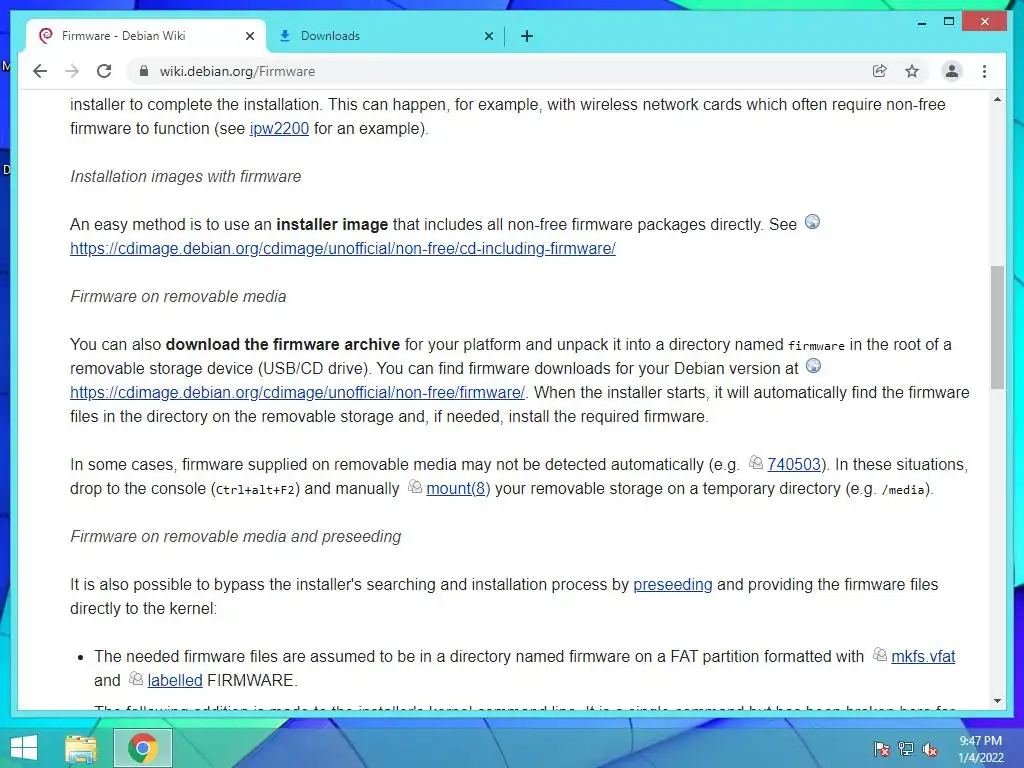
Task: Open the non-free/firmware URL link
Action: coord(297,392)
